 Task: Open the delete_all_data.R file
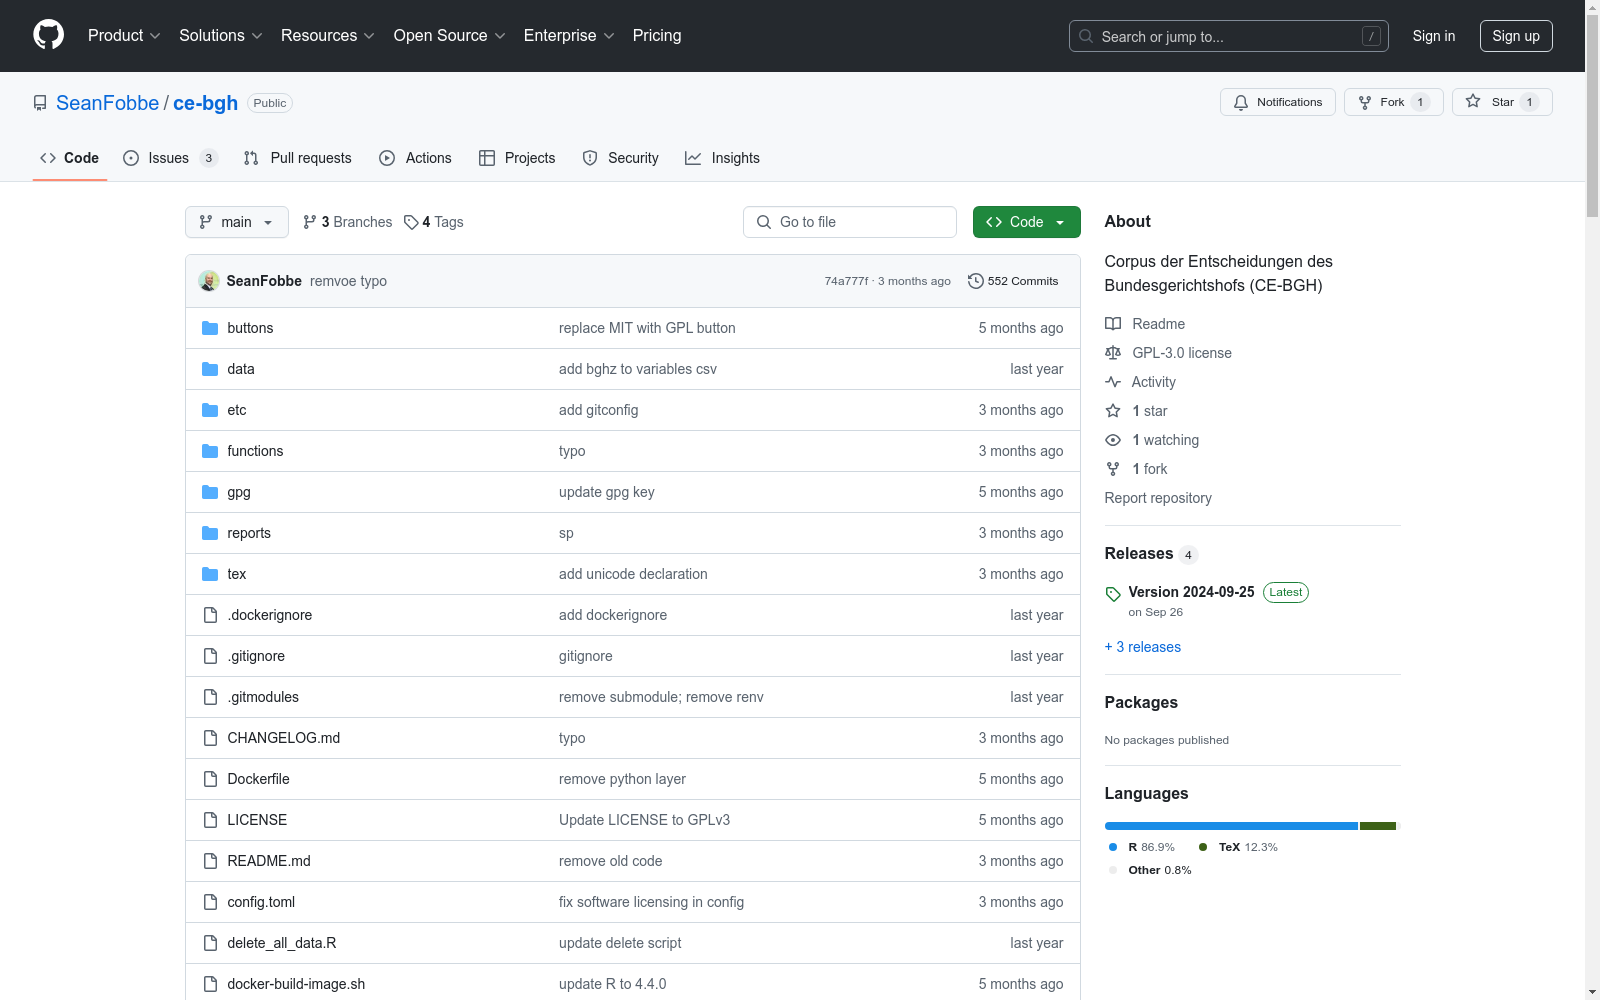pyautogui.click(x=282, y=943)
